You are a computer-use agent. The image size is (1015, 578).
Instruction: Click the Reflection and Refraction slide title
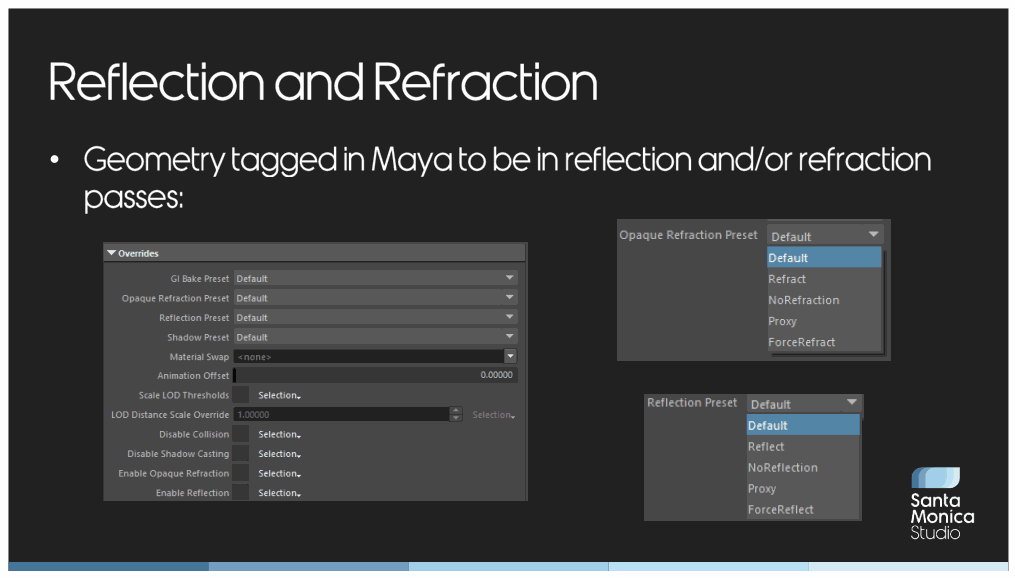pyautogui.click(x=322, y=82)
